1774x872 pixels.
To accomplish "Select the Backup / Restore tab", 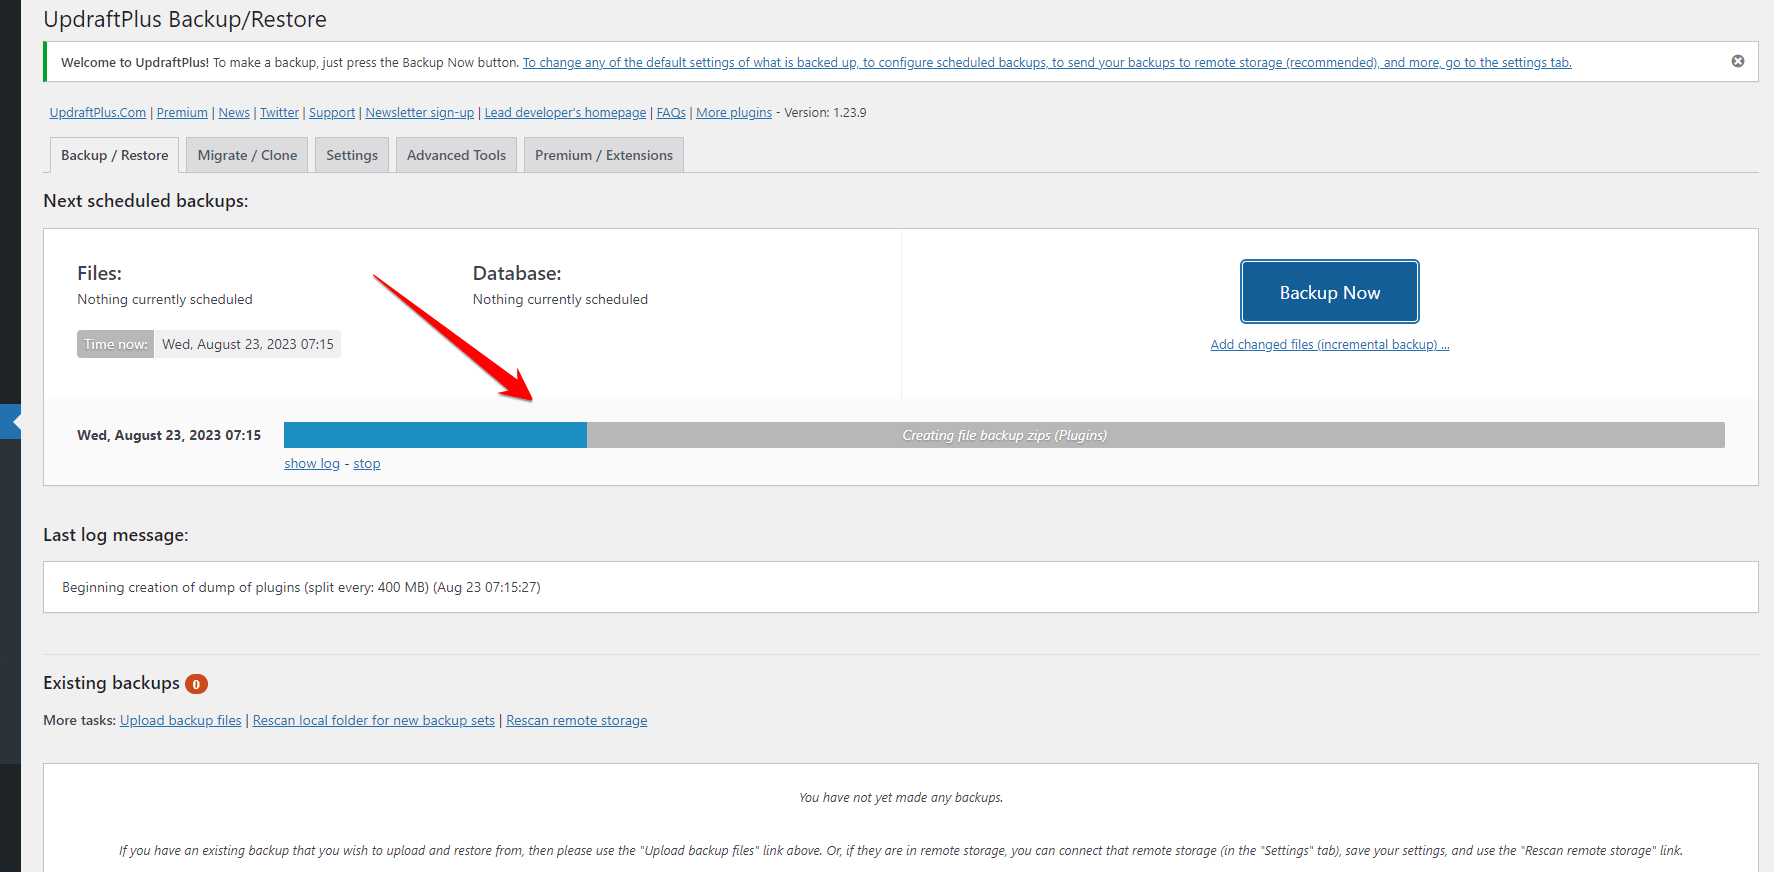I will click(x=114, y=155).
